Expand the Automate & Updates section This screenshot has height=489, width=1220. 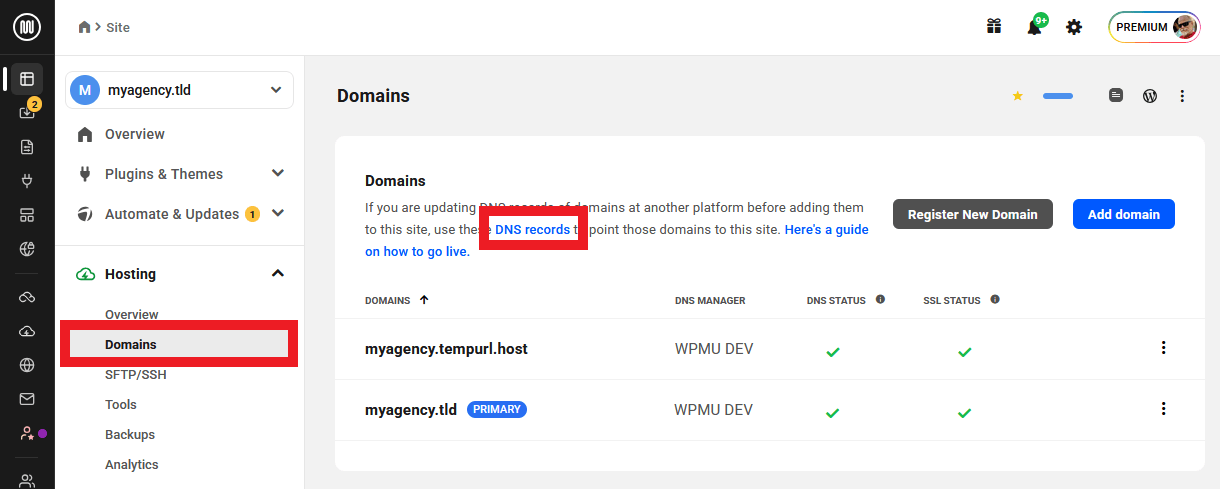(278, 213)
